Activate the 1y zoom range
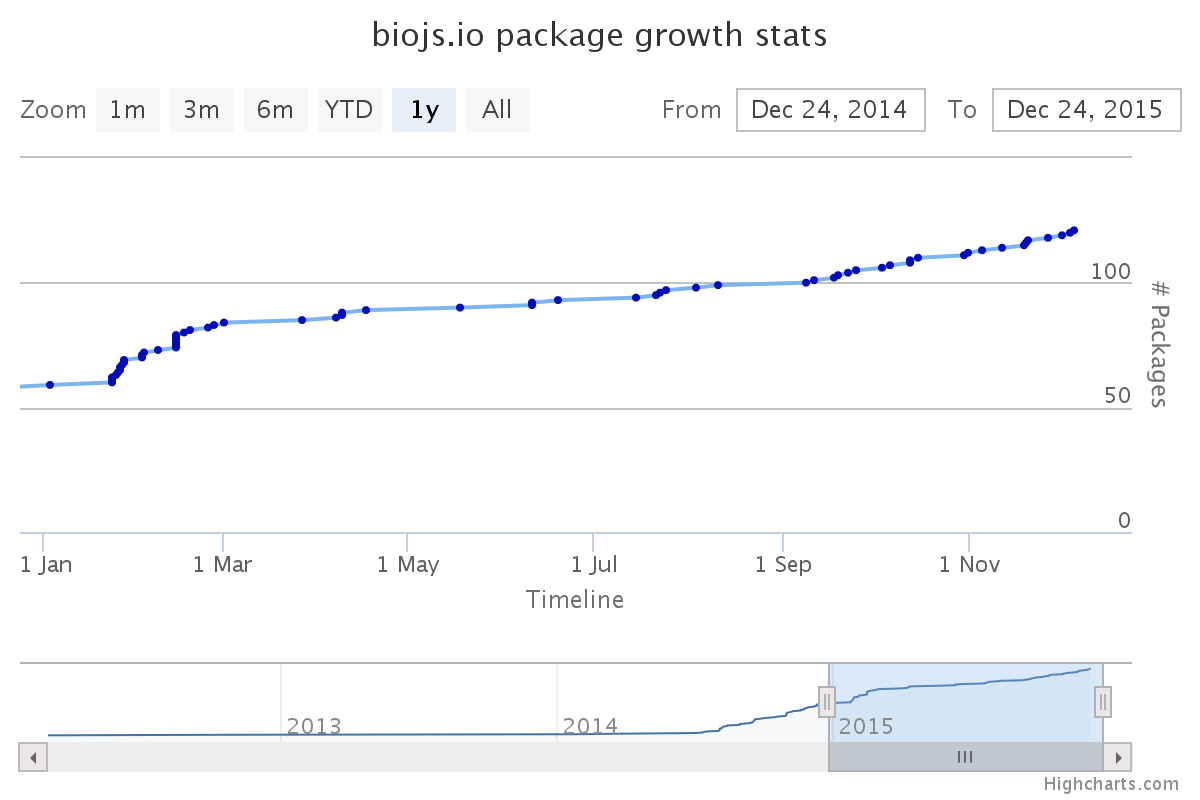The image size is (1200, 800). coord(424,110)
